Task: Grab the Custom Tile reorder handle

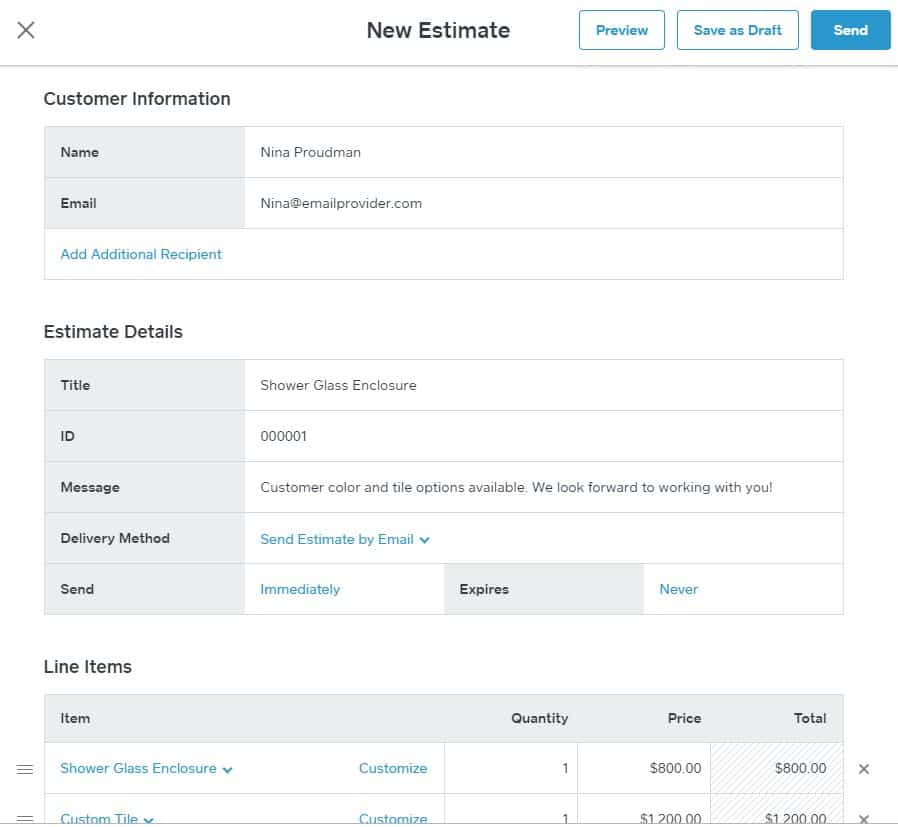Action: 25,819
